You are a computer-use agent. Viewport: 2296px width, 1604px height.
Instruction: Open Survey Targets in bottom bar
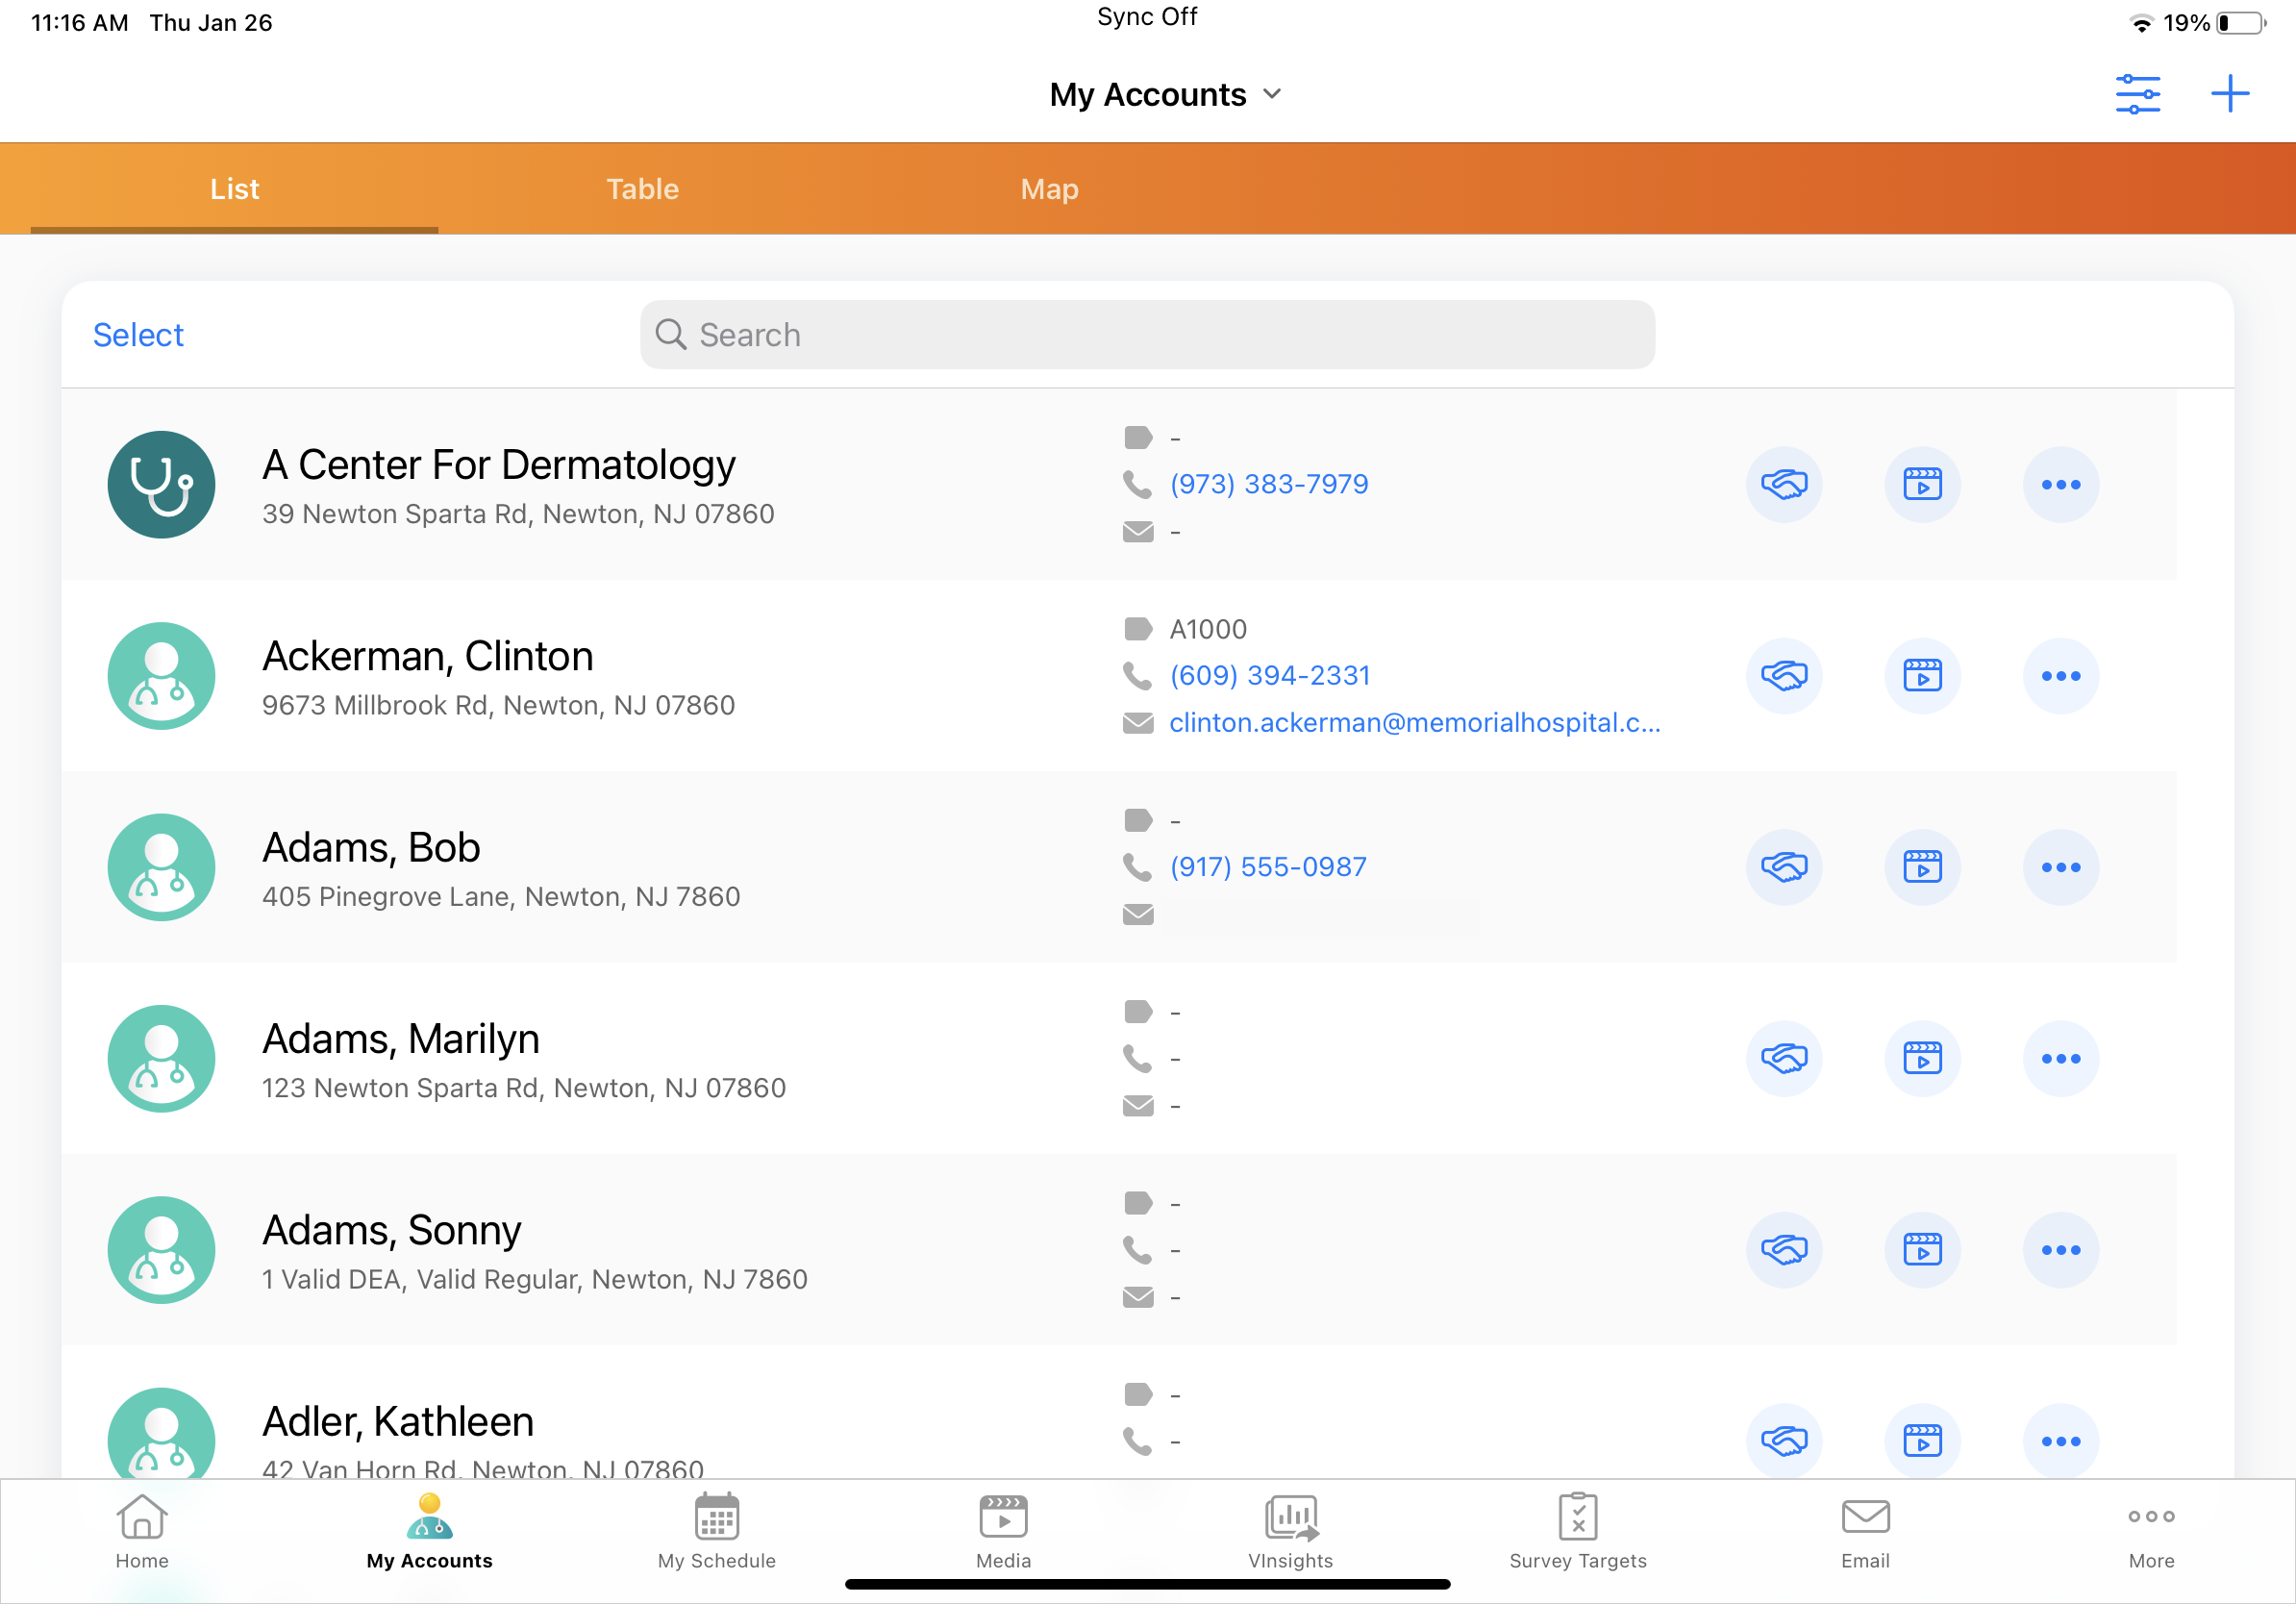1577,1531
